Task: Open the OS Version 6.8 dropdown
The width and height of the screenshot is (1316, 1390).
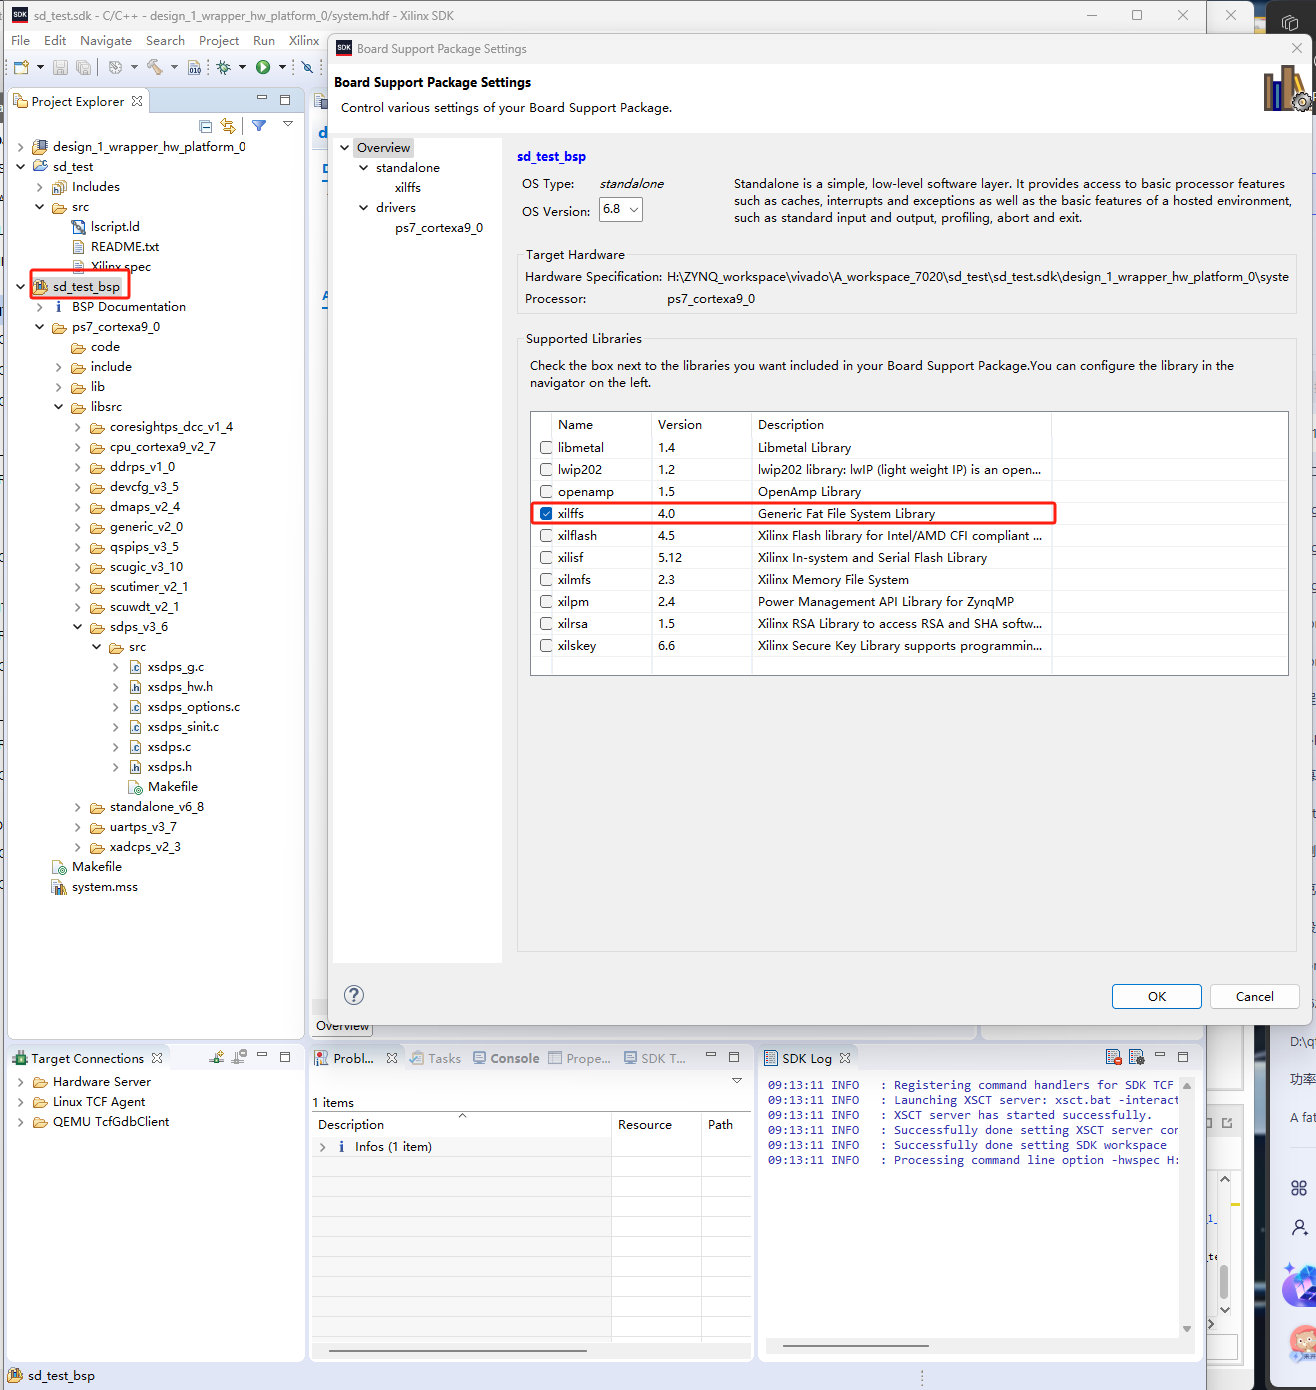Action: (621, 209)
